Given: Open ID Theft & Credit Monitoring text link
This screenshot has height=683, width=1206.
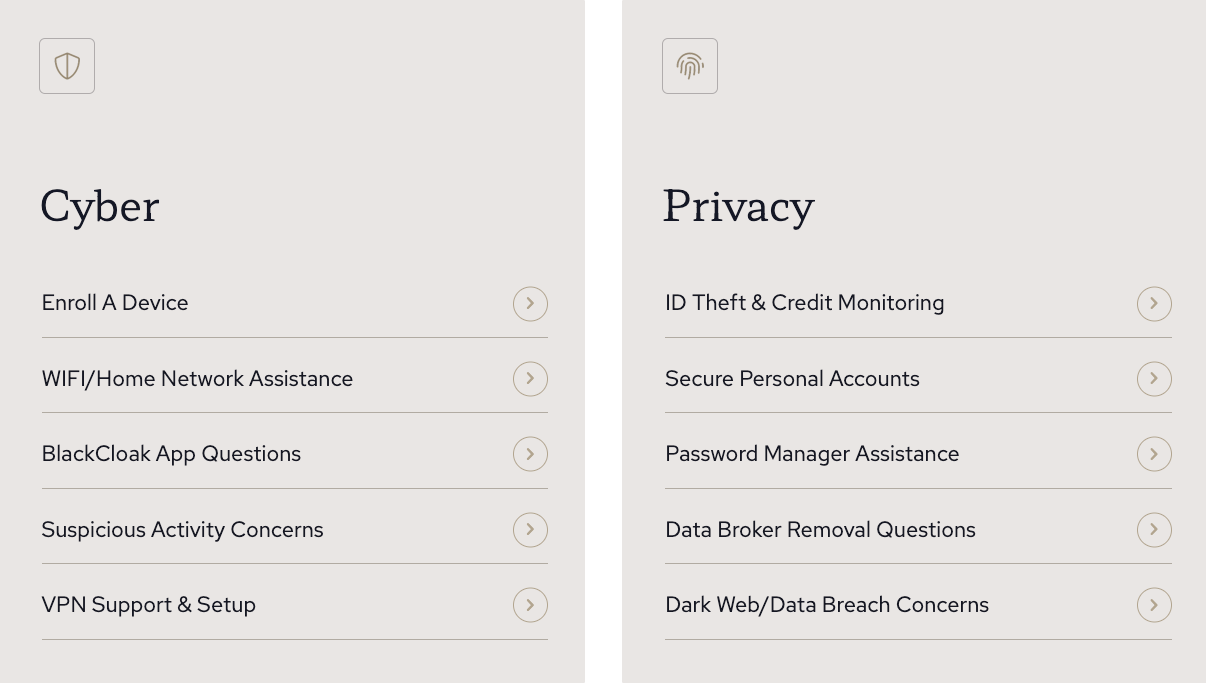Looking at the screenshot, I should pyautogui.click(x=804, y=303).
